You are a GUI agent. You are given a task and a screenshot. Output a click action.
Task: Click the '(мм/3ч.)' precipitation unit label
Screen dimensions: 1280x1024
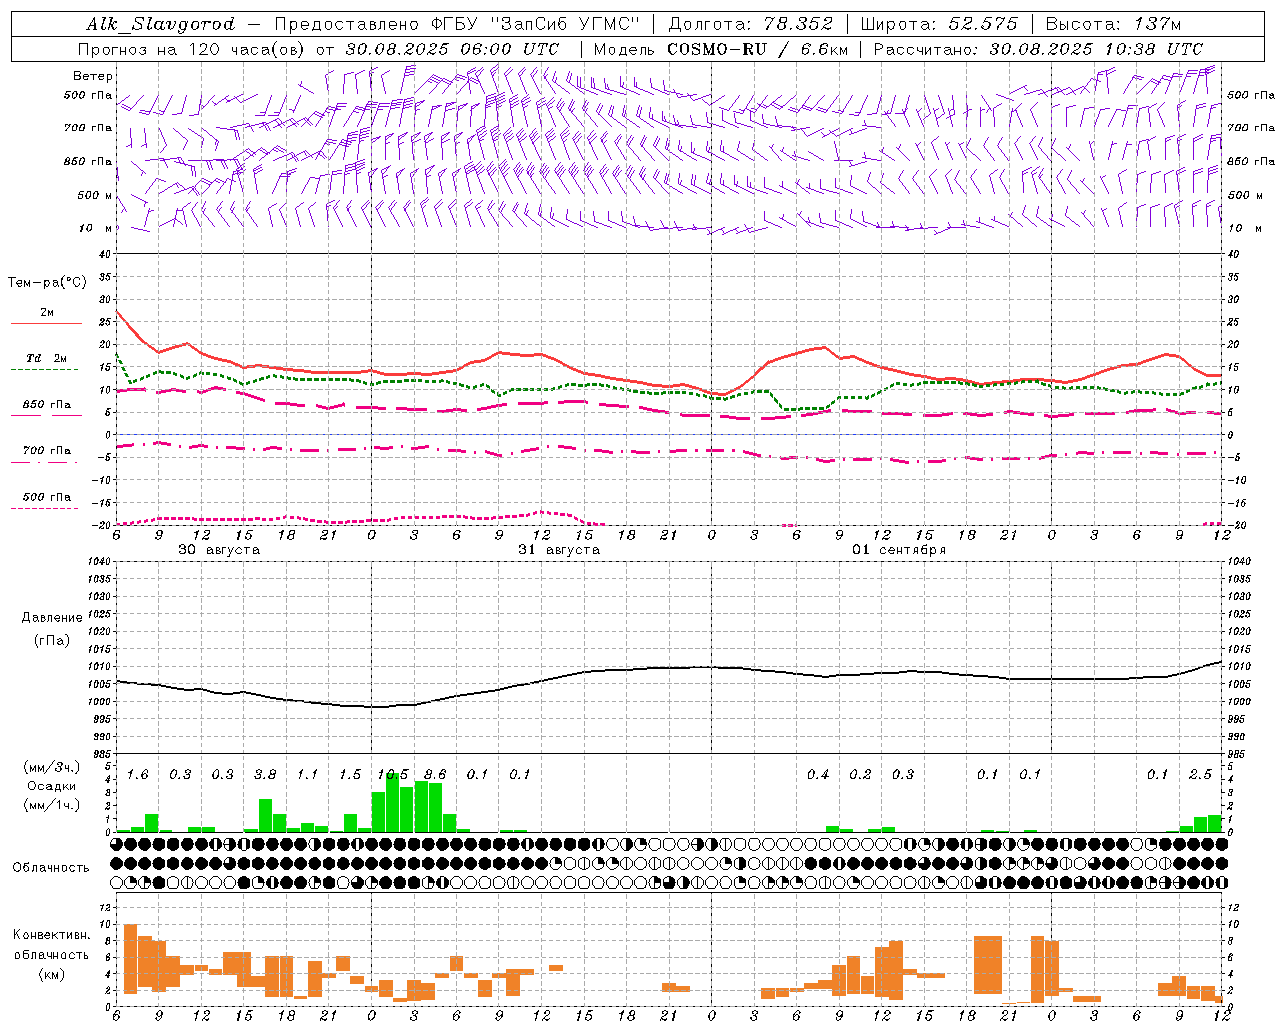pos(51,767)
